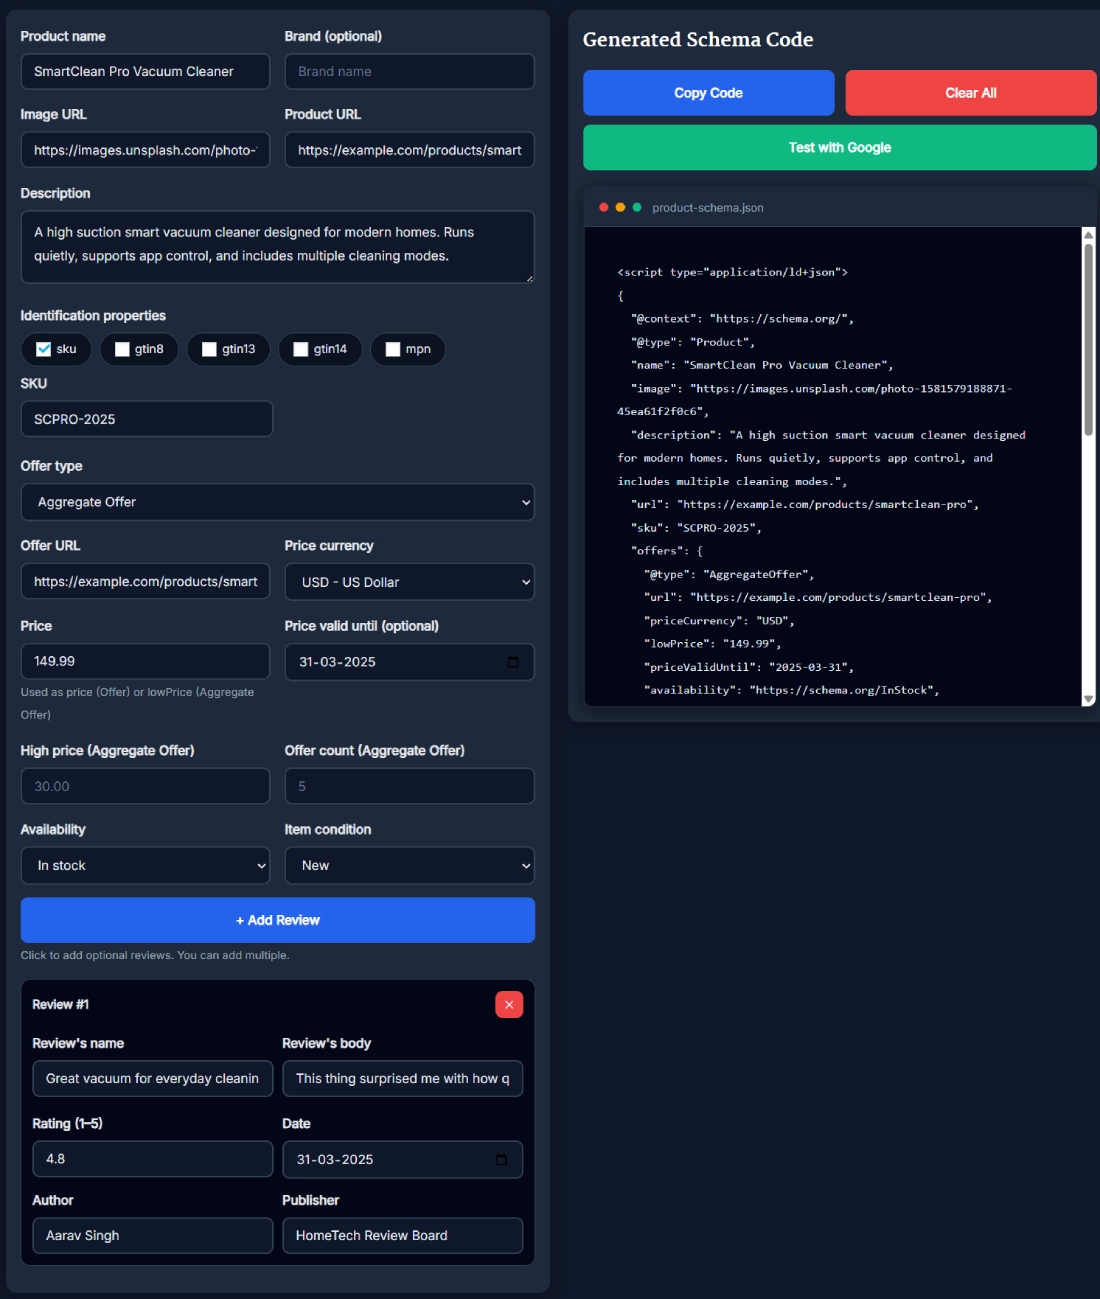The width and height of the screenshot is (1100, 1299).
Task: Remove Review #1 using the red X icon
Action: tap(508, 1004)
